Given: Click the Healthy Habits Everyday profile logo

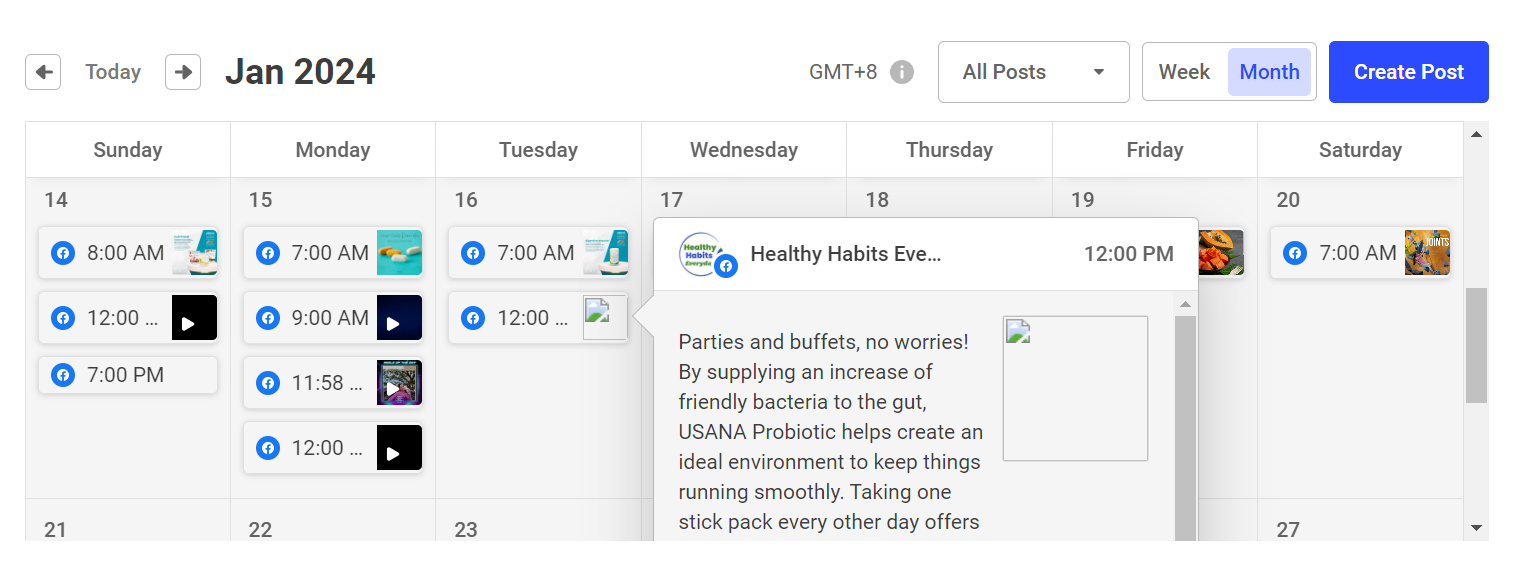Looking at the screenshot, I should click(x=702, y=254).
